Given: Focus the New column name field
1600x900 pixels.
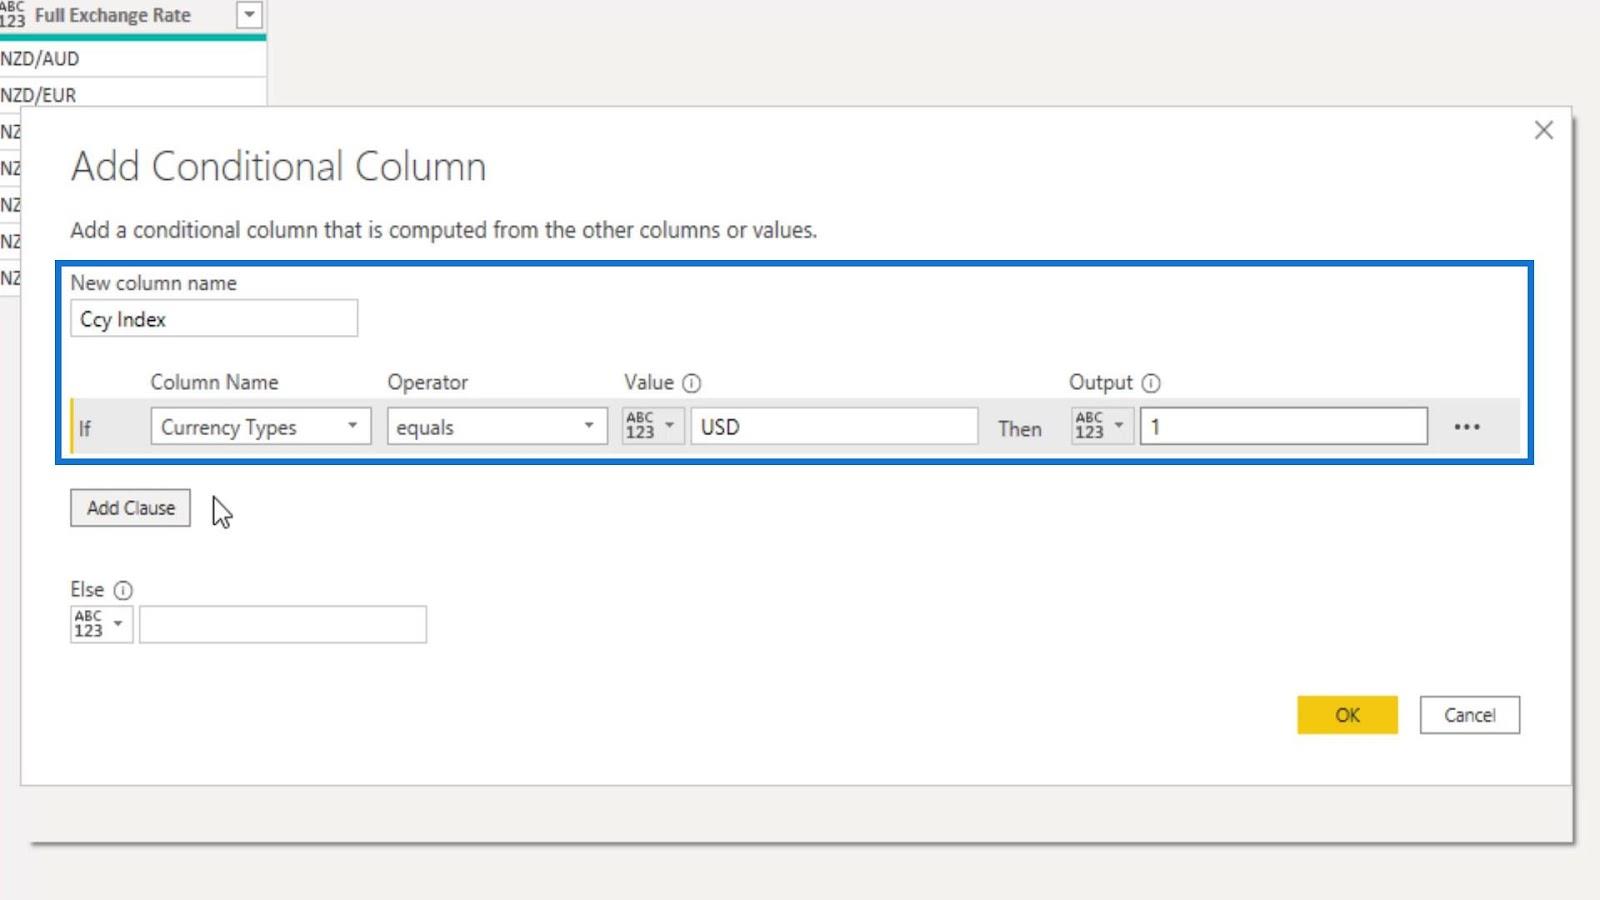Looking at the screenshot, I should coord(214,319).
